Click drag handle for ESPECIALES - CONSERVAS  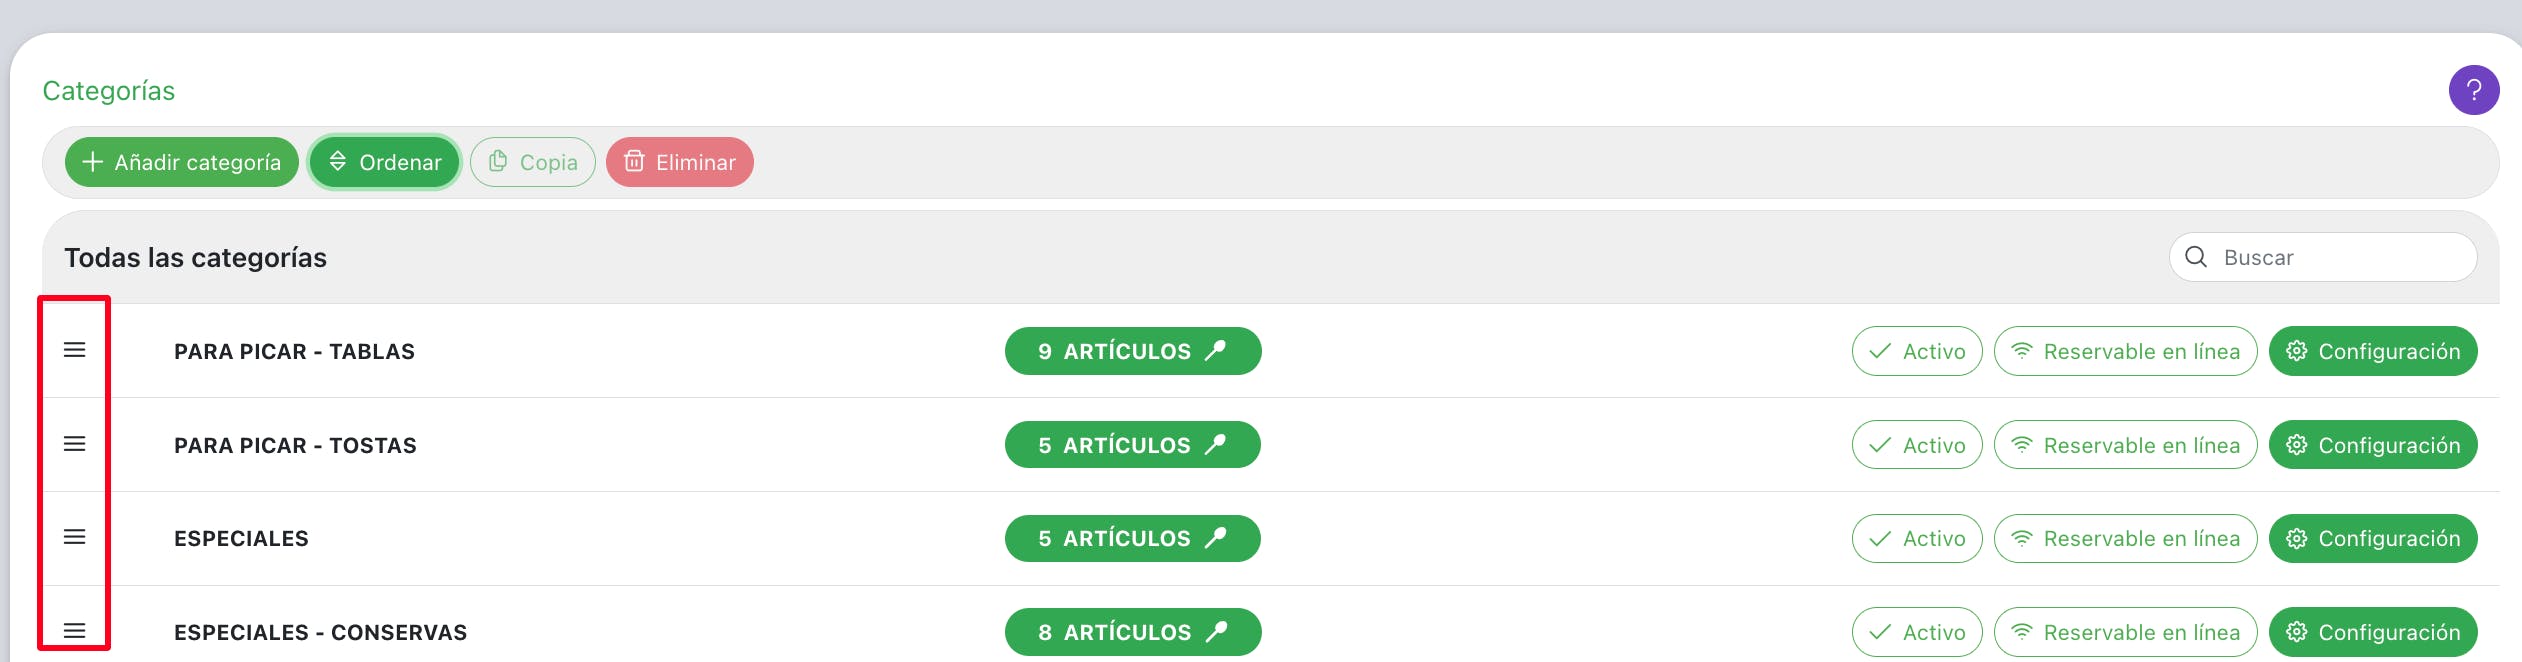pyautogui.click(x=74, y=631)
